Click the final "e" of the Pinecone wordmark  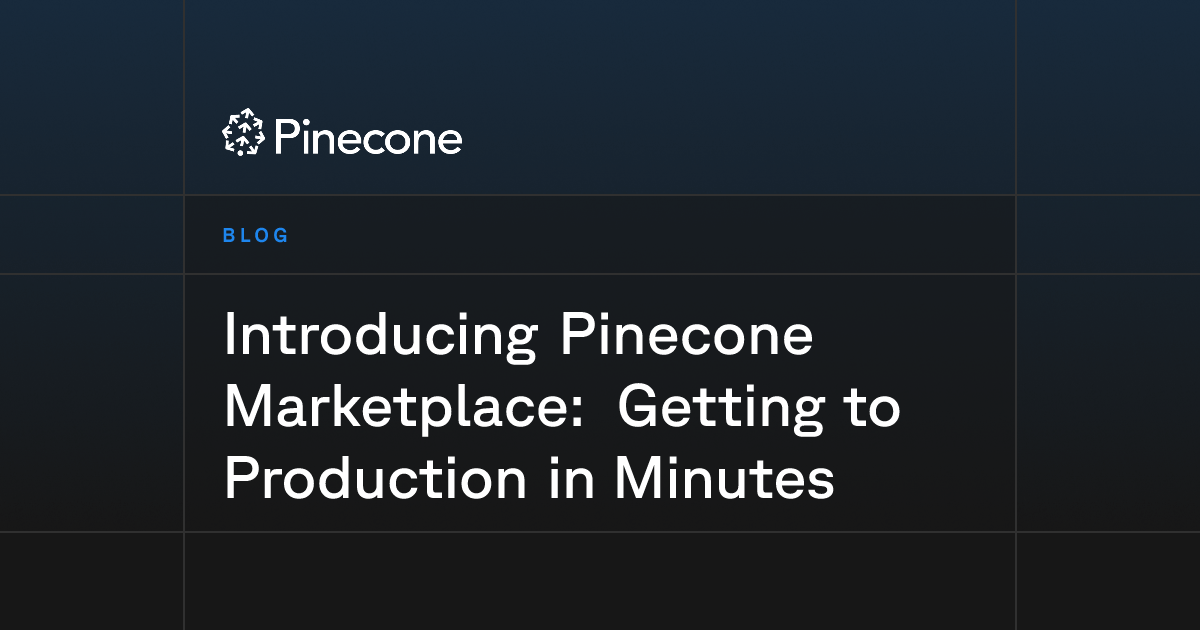click(450, 142)
